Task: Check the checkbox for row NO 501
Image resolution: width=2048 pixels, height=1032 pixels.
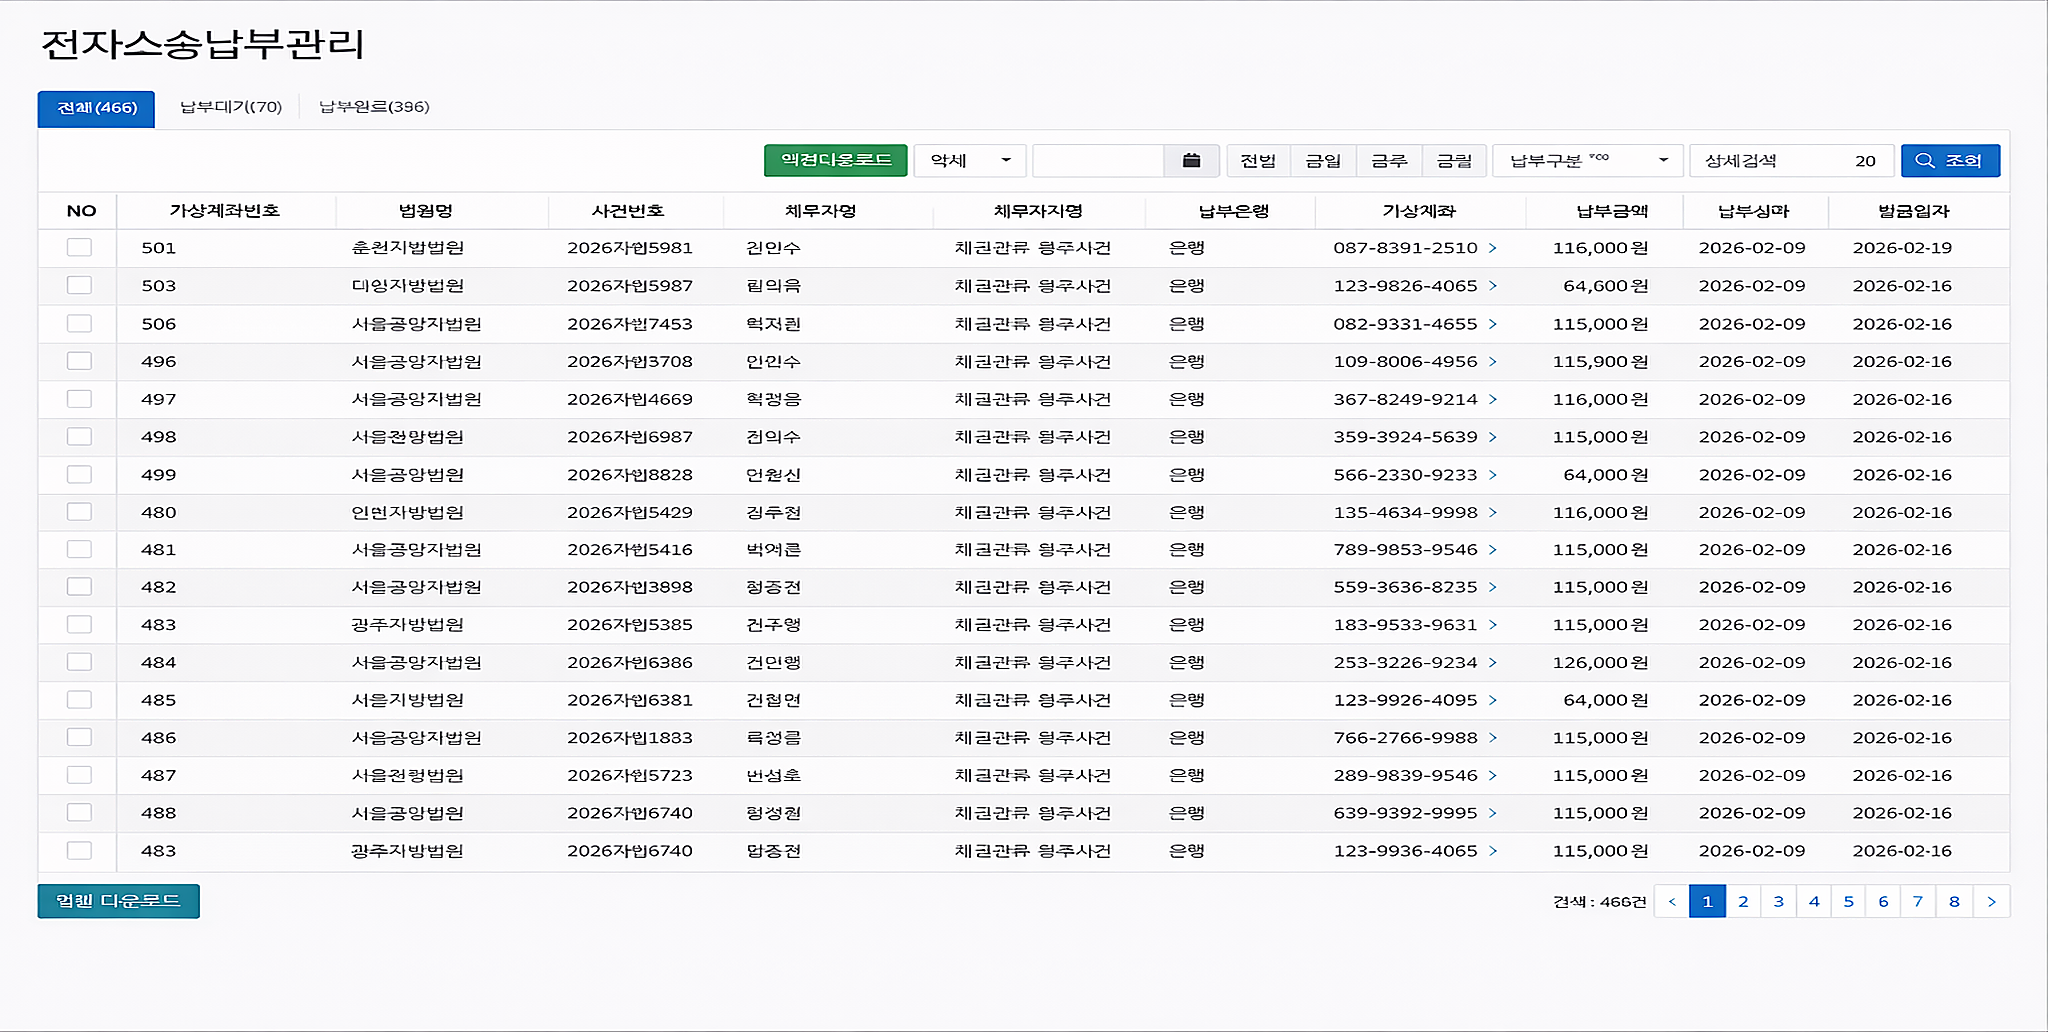Action: click(79, 247)
